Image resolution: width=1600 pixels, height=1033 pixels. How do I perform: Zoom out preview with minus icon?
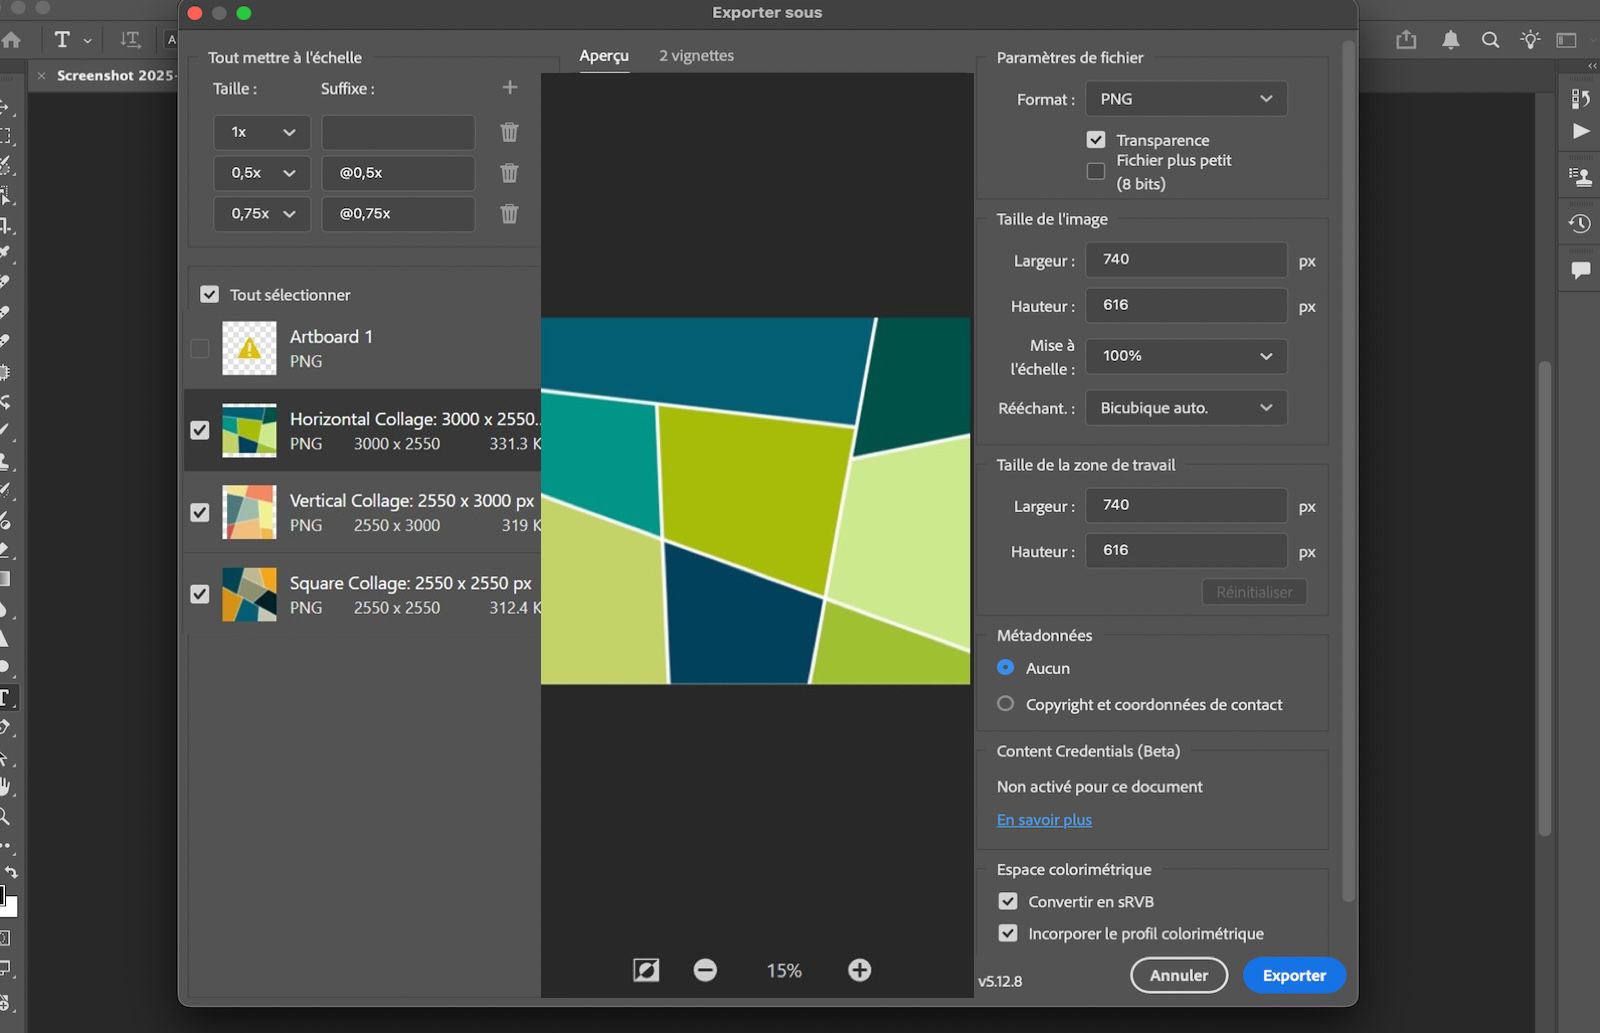click(705, 970)
